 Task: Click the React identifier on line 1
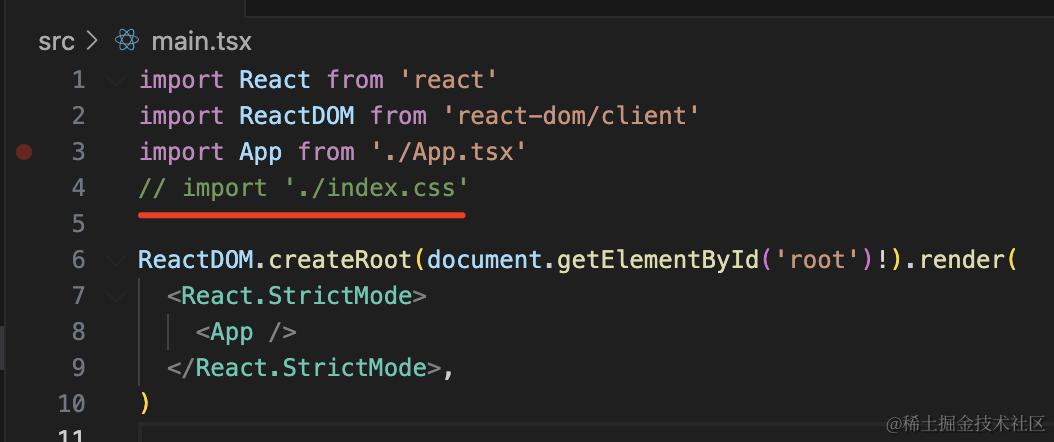(275, 81)
